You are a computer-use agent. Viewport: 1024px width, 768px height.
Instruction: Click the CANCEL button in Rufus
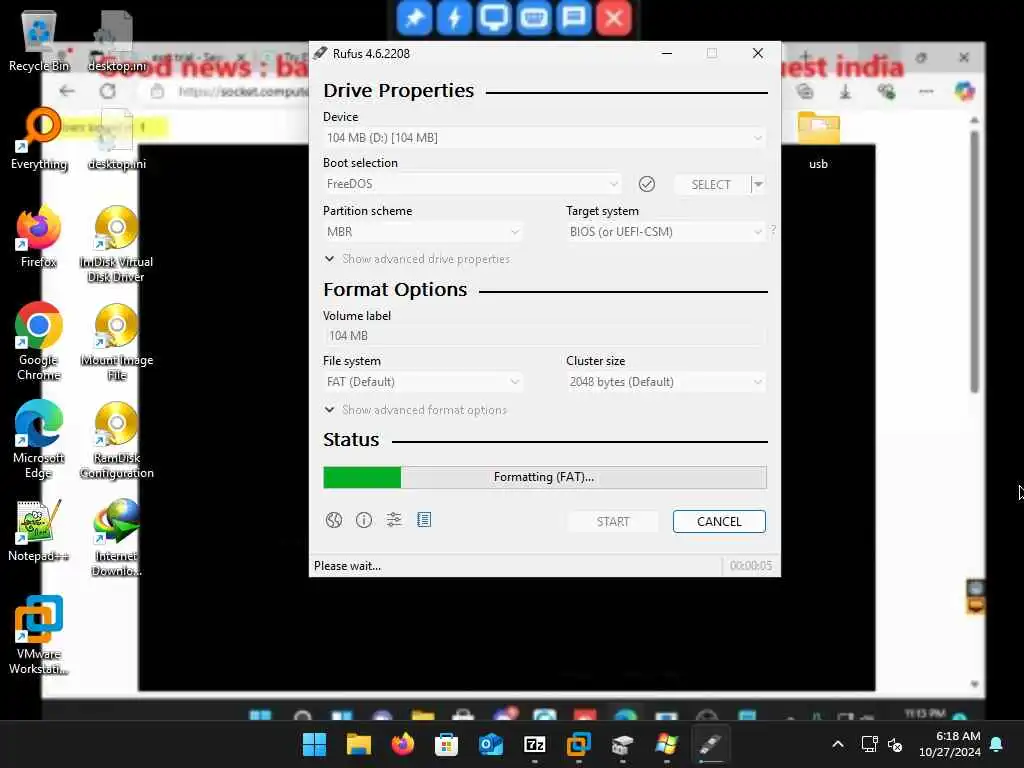719,521
